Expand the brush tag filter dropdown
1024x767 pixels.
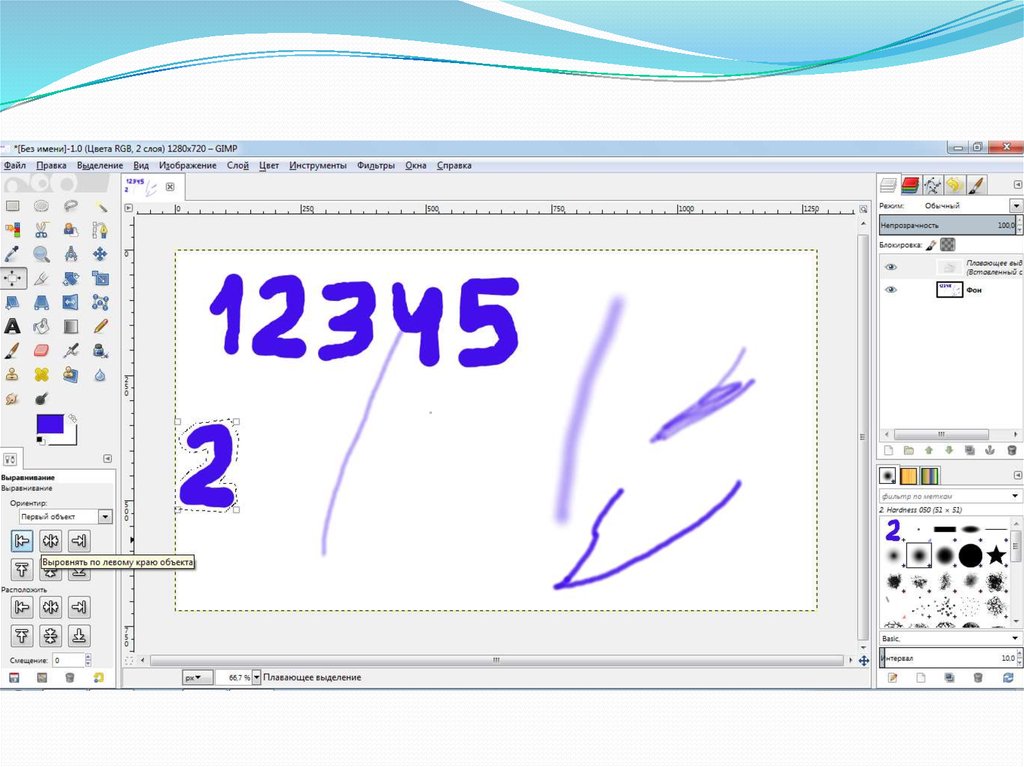[x=1015, y=496]
